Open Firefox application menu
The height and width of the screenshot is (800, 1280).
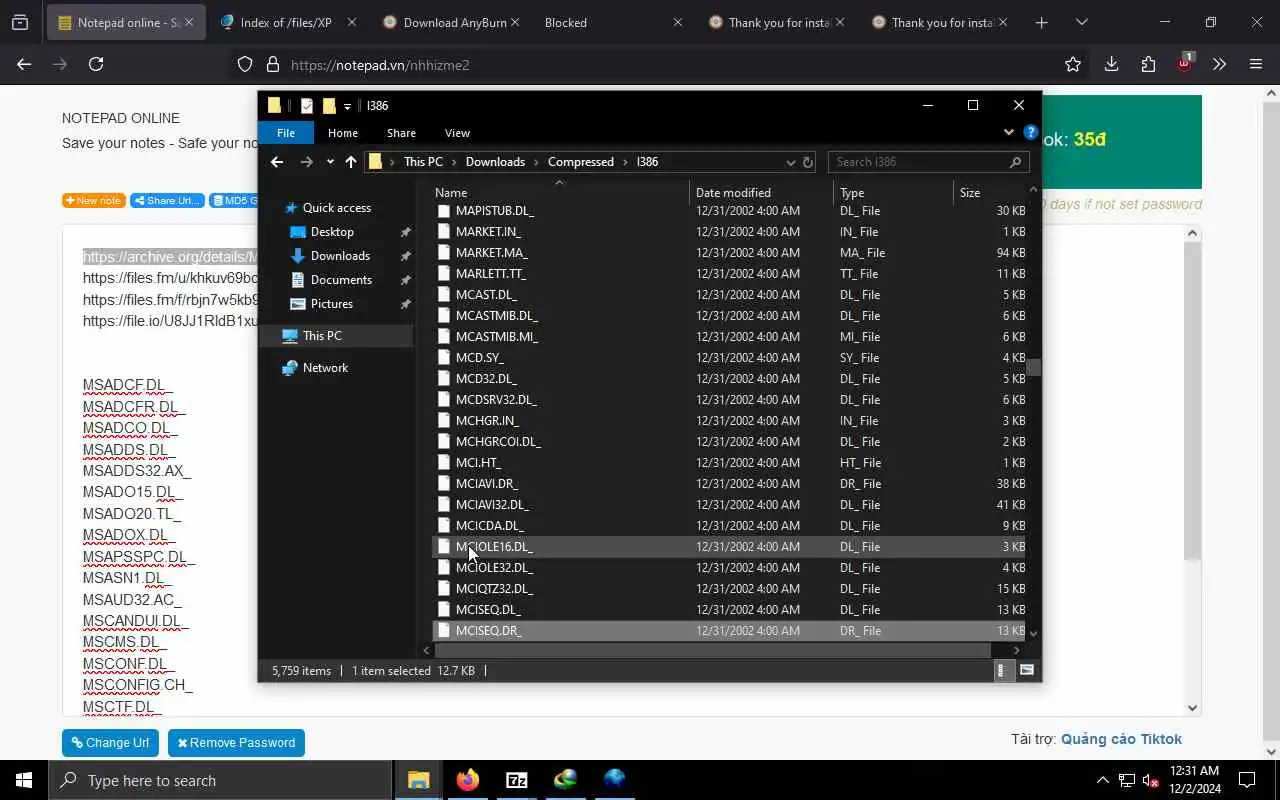click(x=1256, y=64)
